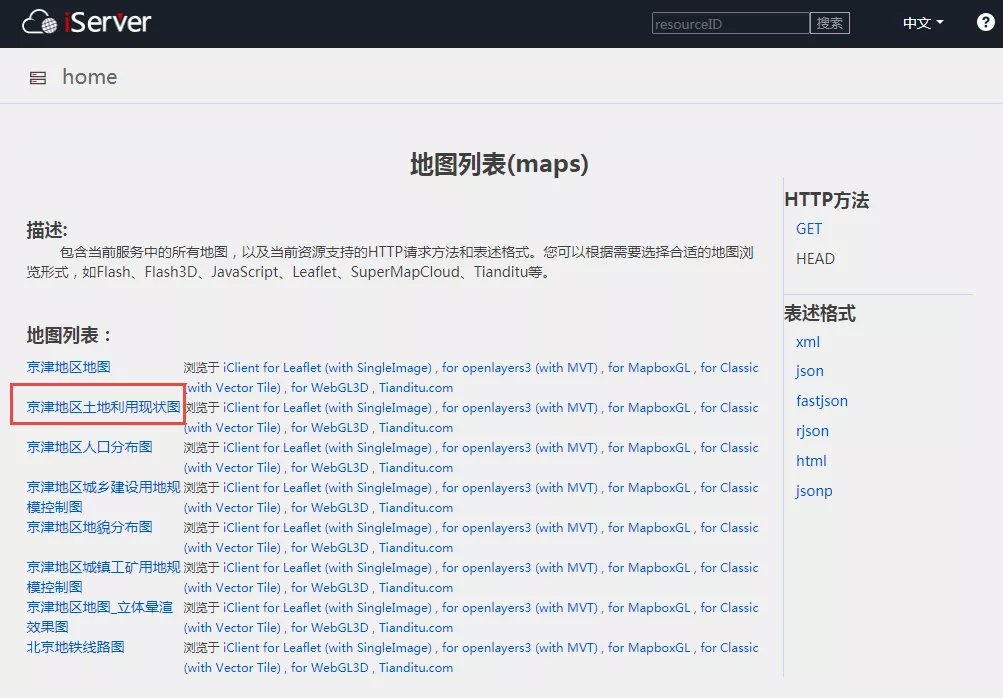Open iClient for Leaflet link for 京津地区地图
The height and width of the screenshot is (698, 1003).
[327, 368]
